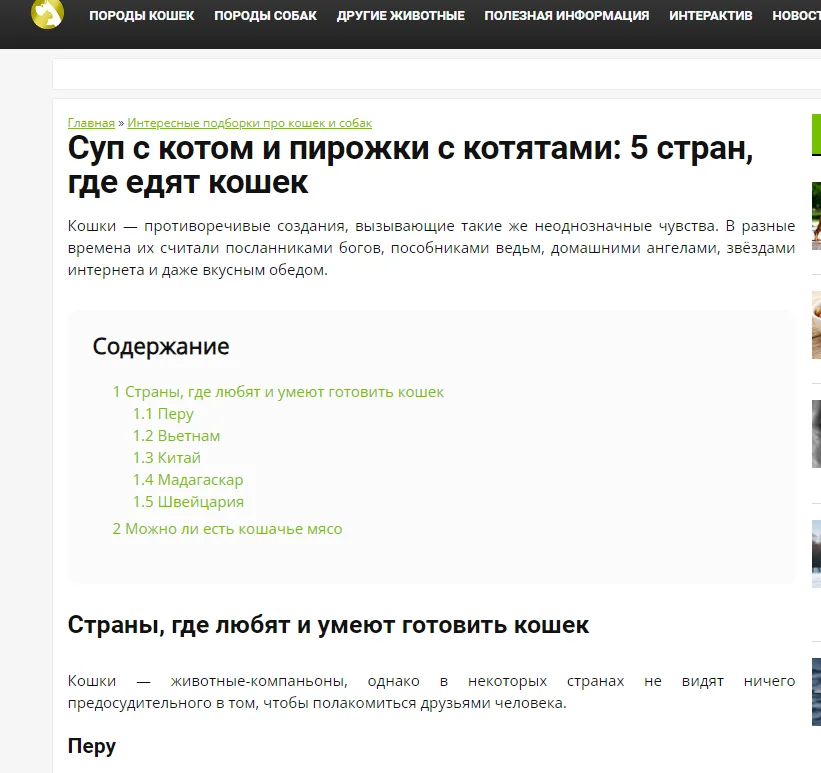Viewport: 821px width, 773px height.
Task: Open the «ПОРОДЫ СОБАК» menu
Action: pos(266,15)
